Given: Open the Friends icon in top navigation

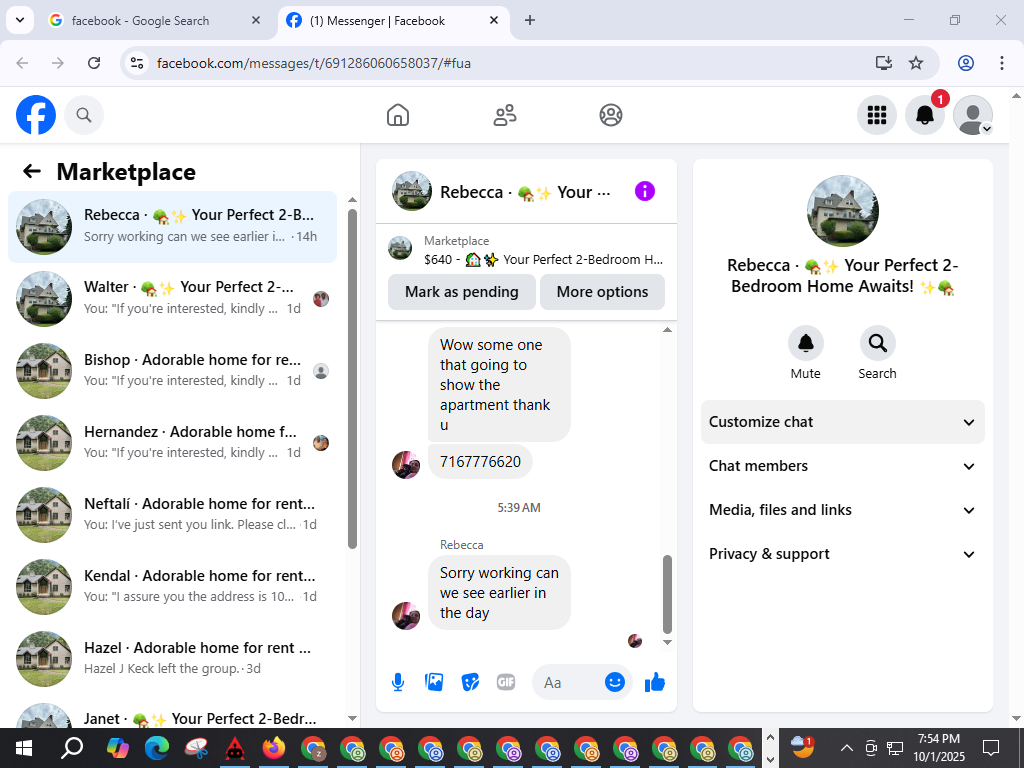Looking at the screenshot, I should (504, 115).
